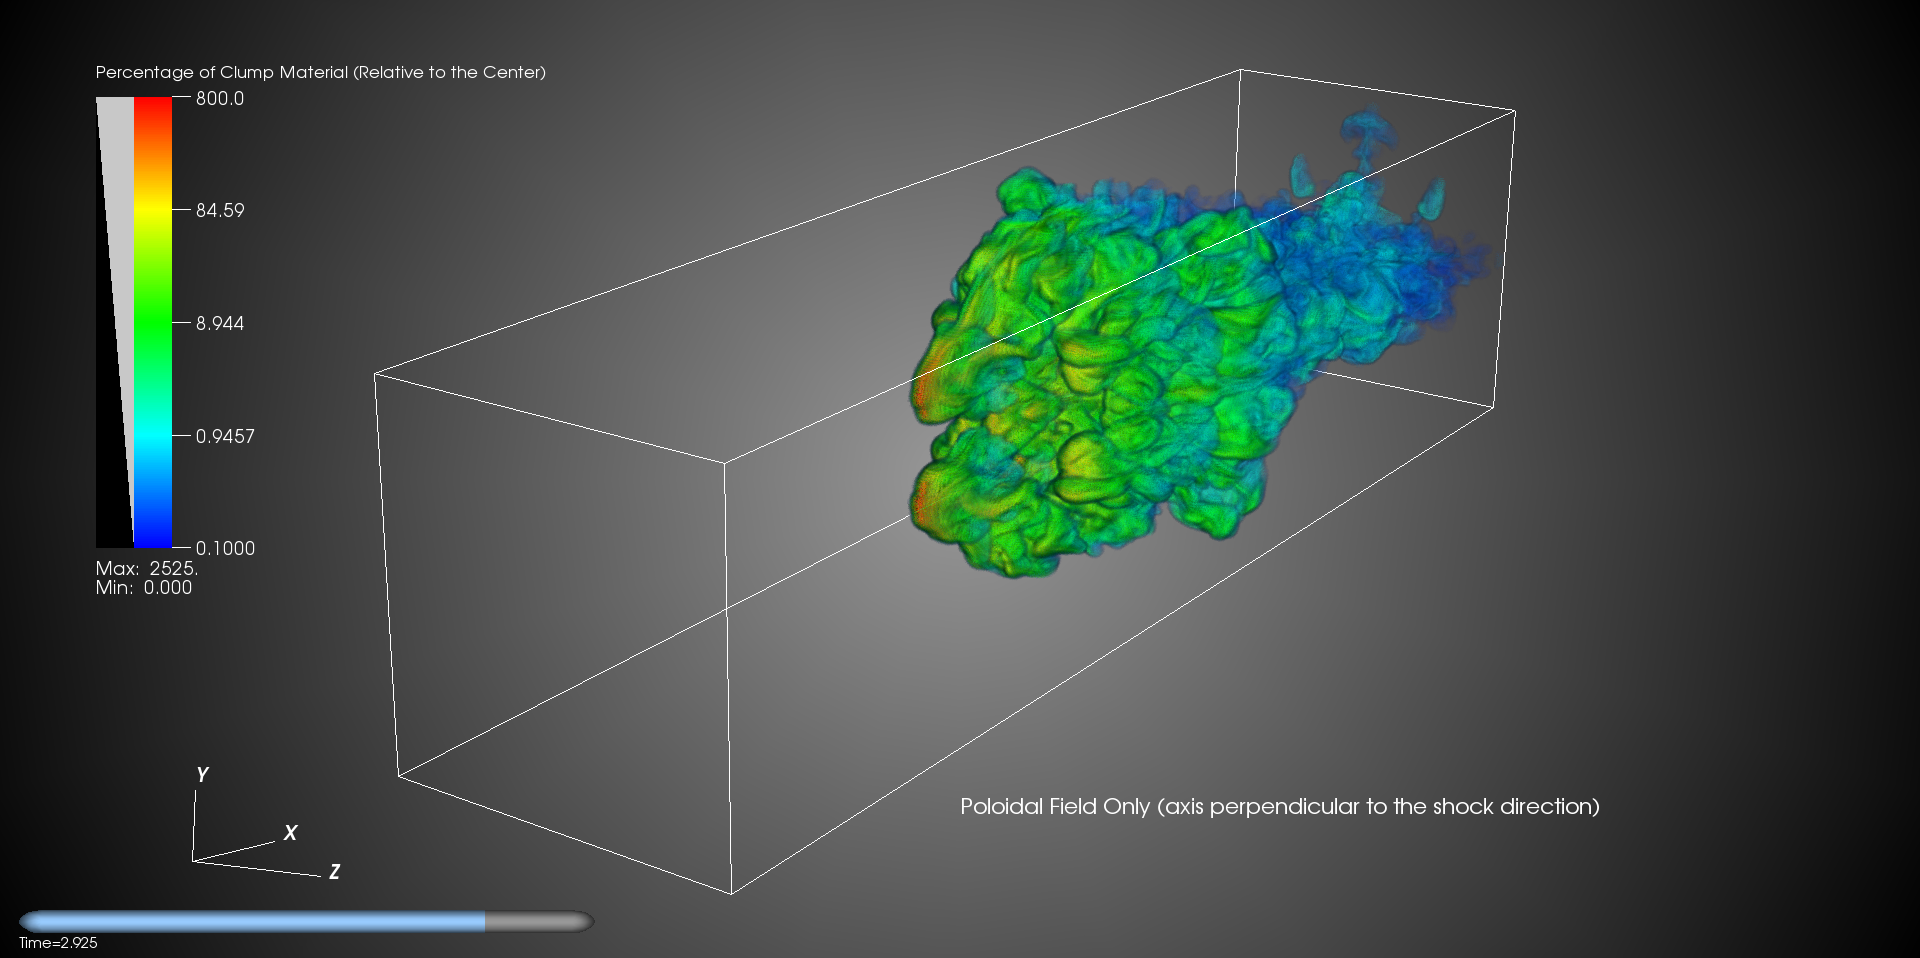
Task: Click the legend value 0.1000
Action: pyautogui.click(x=225, y=548)
